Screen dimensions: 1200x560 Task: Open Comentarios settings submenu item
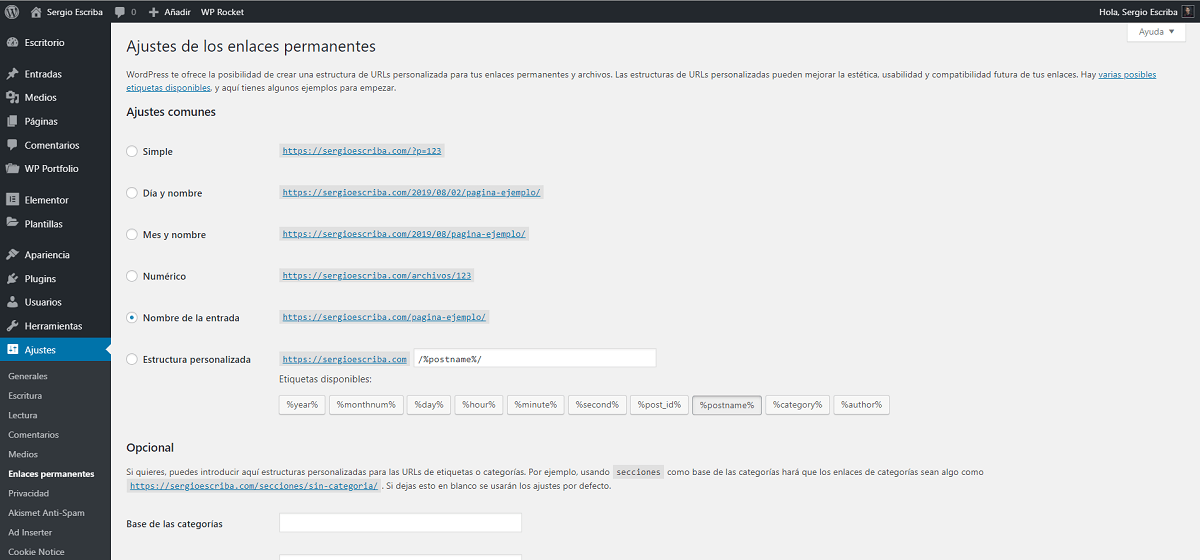tap(33, 435)
